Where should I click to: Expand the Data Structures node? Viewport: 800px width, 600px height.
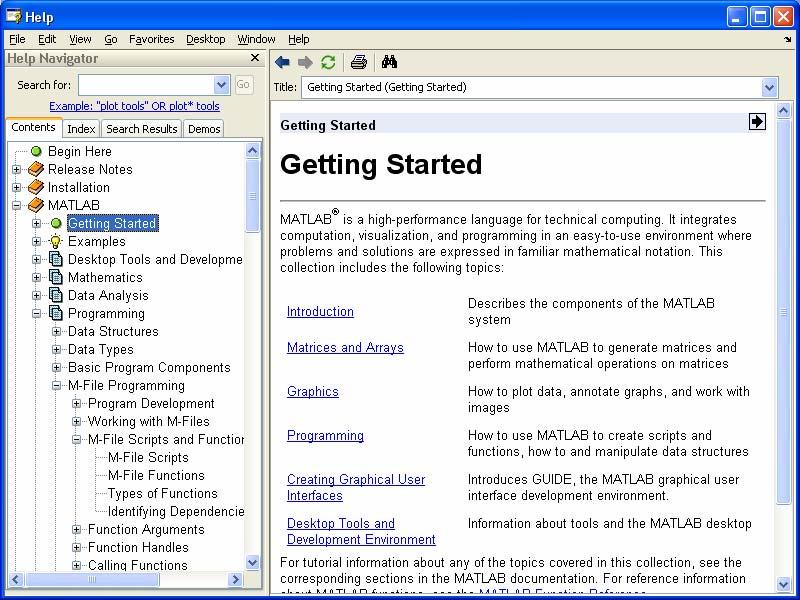56,331
